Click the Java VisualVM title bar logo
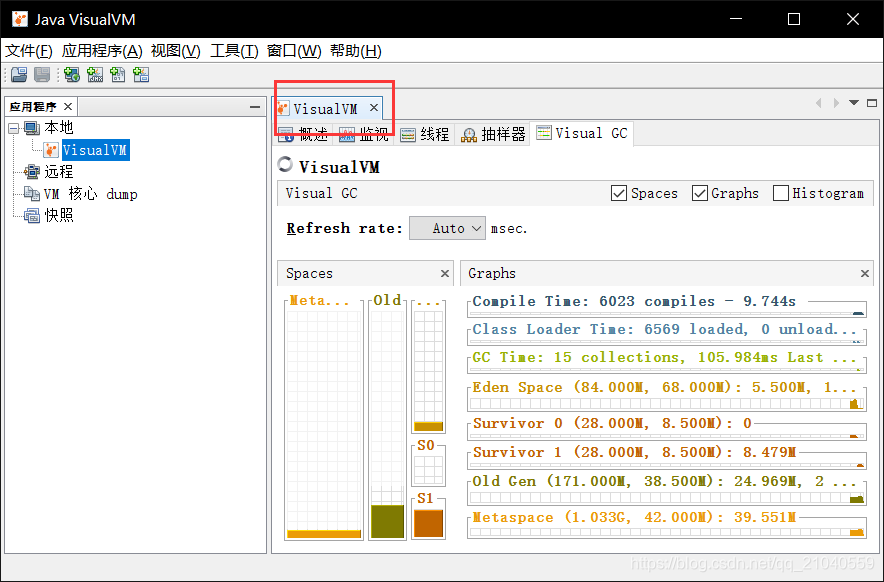The width and height of the screenshot is (884, 582). click(x=20, y=19)
